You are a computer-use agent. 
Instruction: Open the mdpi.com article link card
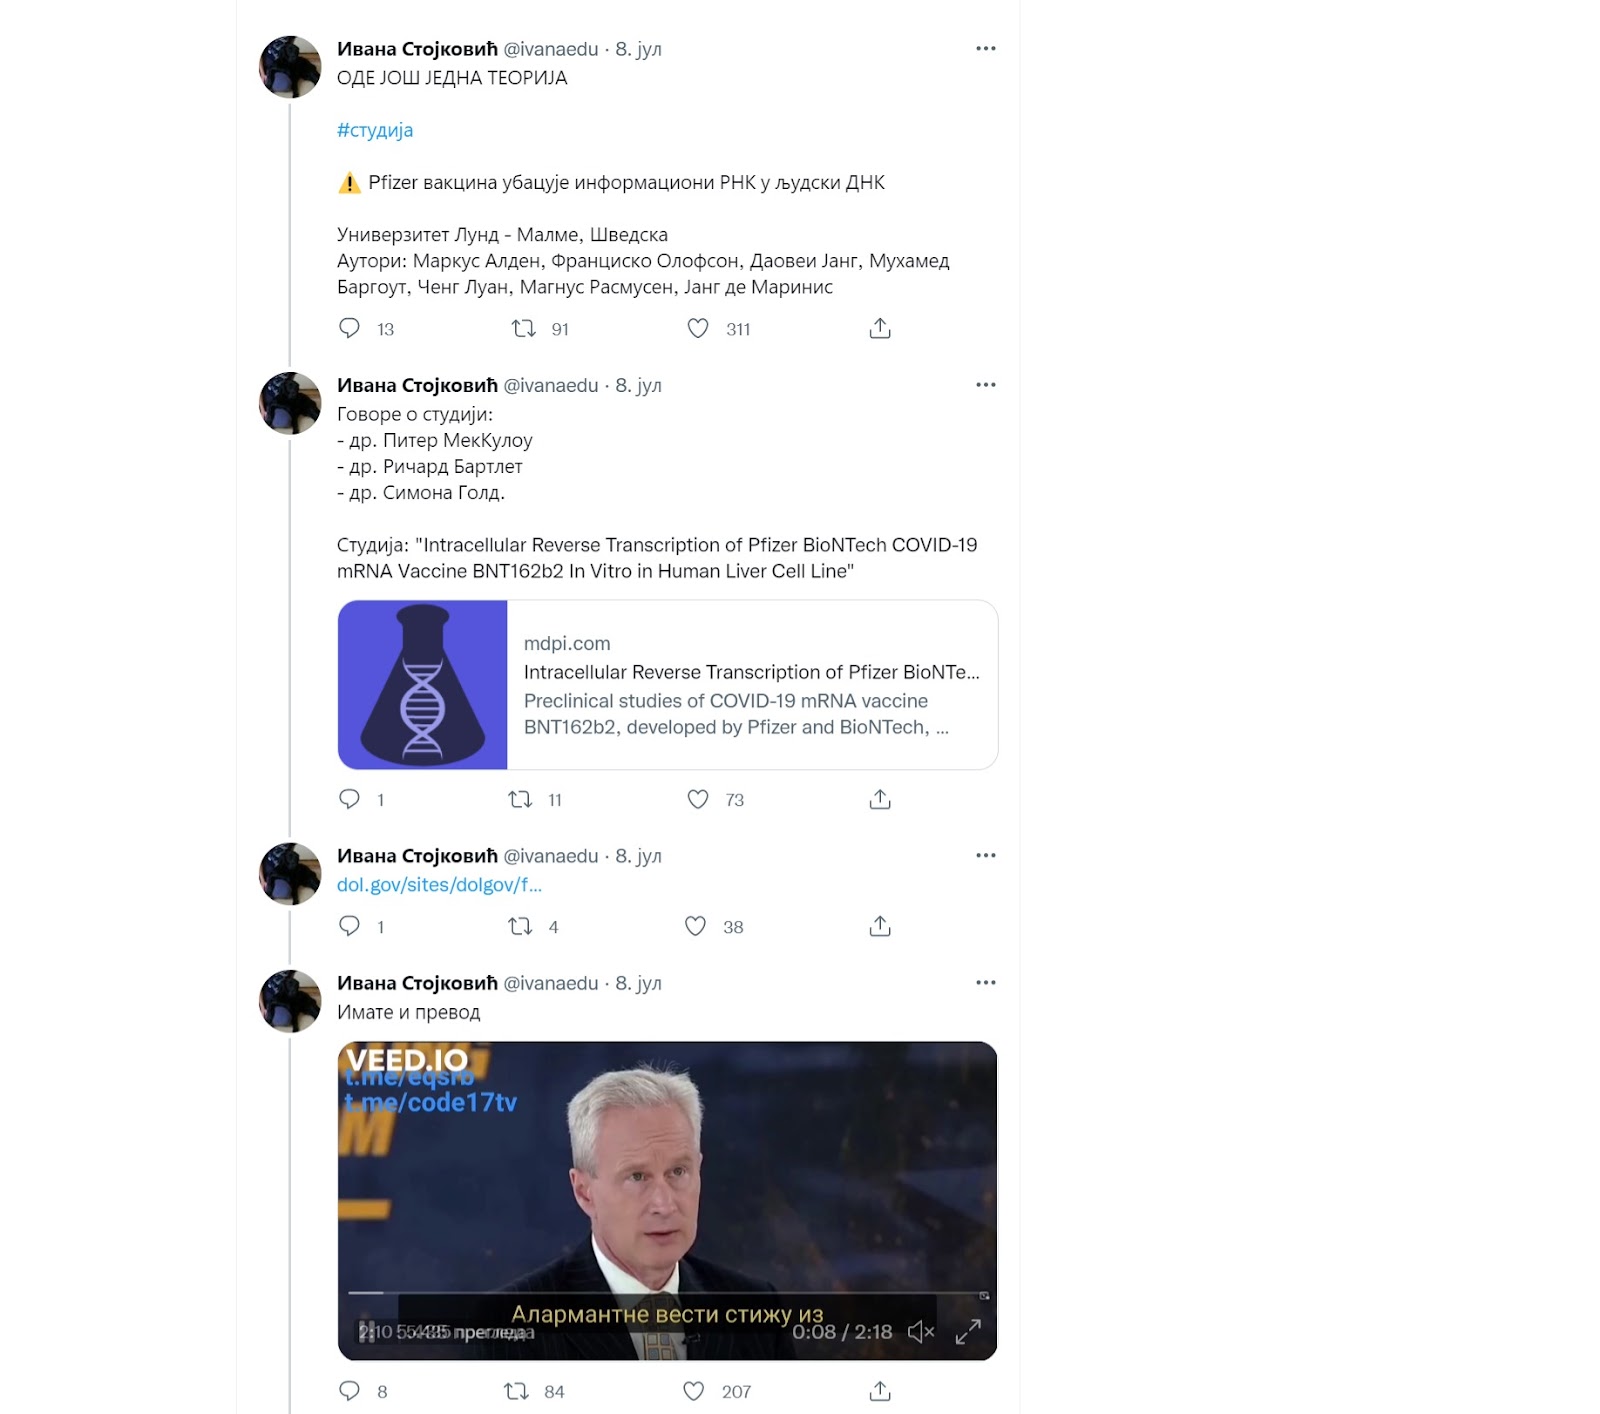[x=668, y=685]
